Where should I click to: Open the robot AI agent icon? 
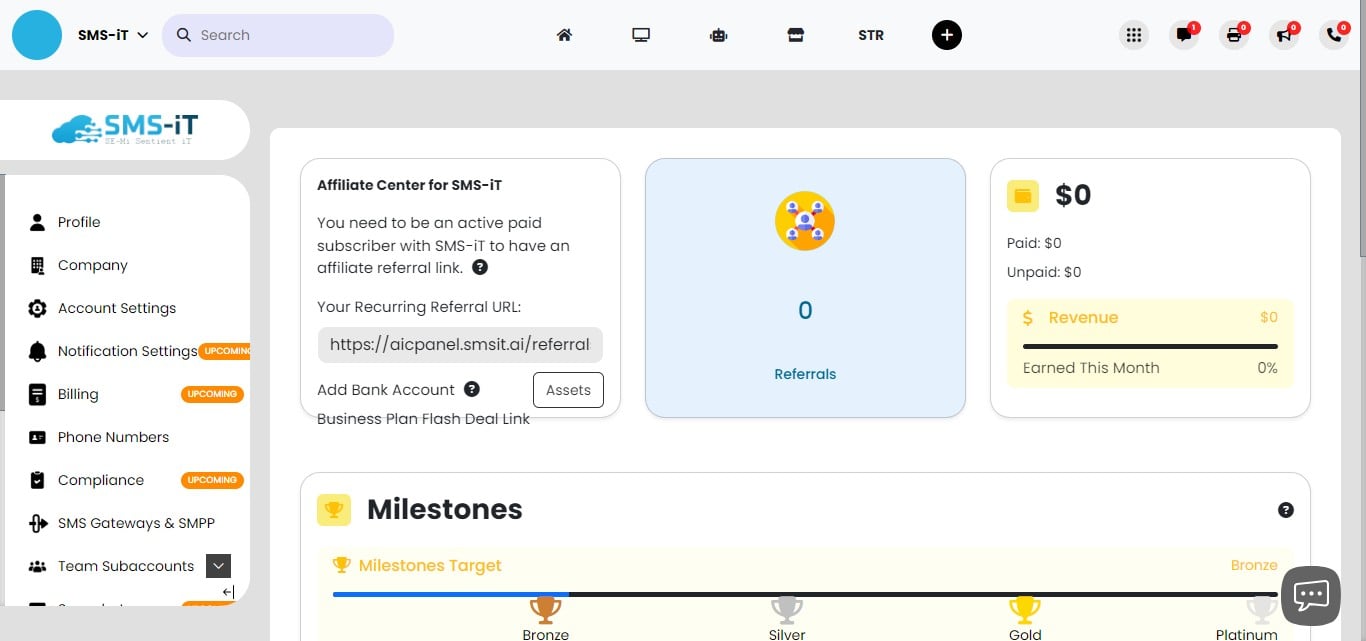(x=718, y=35)
